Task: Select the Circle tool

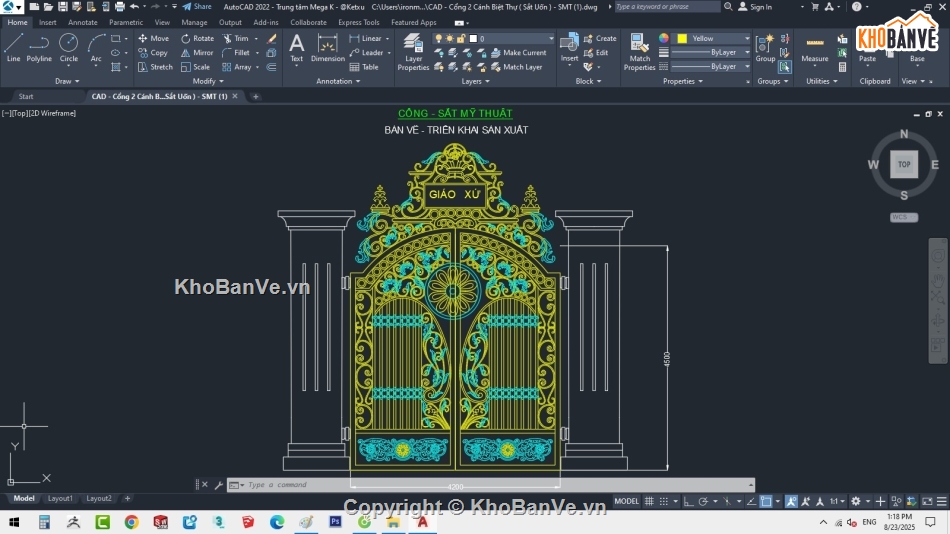Action: (x=68, y=48)
